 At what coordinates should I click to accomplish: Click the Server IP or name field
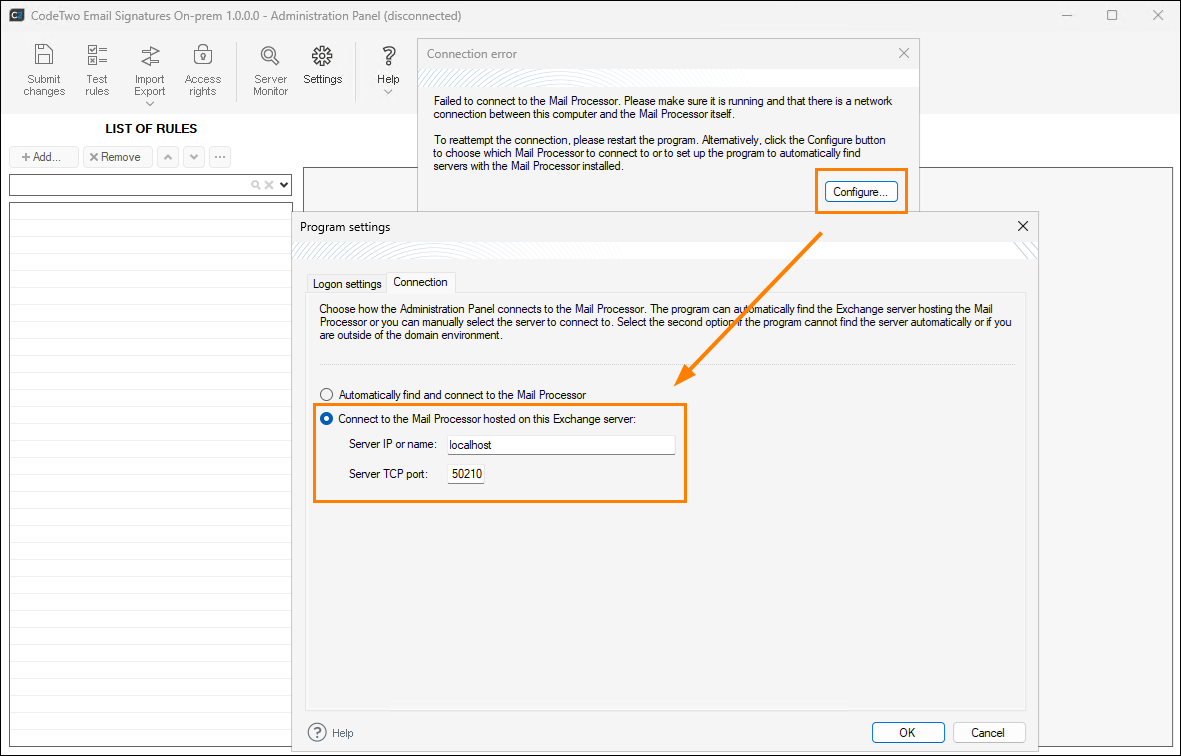(560, 445)
